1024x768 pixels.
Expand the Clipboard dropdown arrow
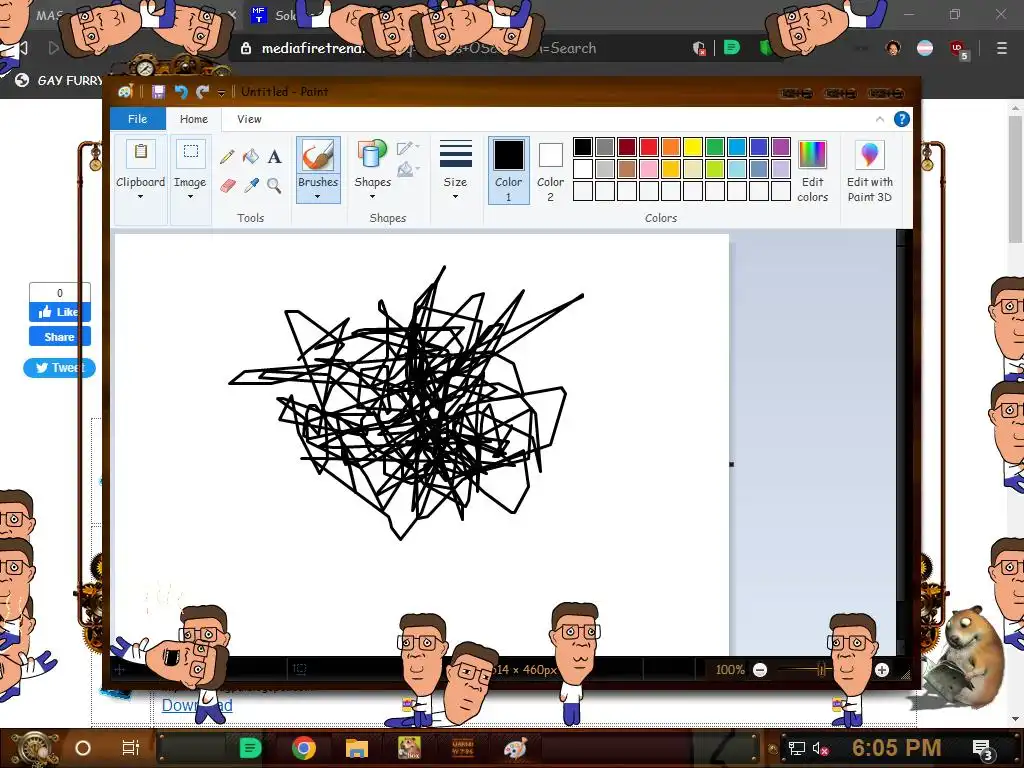tap(140, 197)
